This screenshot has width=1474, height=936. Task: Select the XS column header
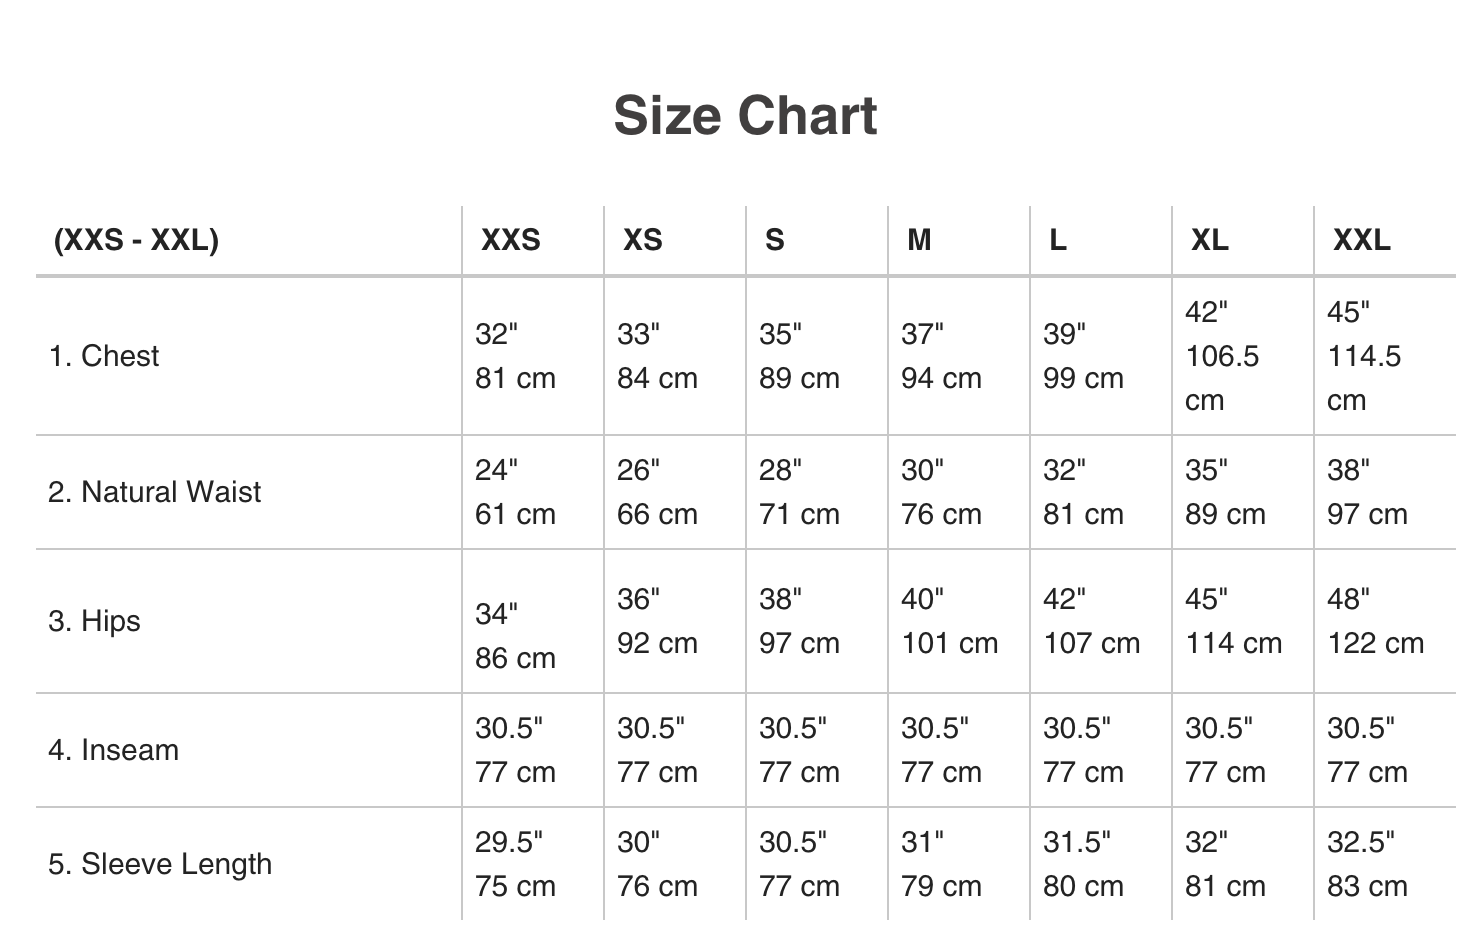click(x=642, y=240)
